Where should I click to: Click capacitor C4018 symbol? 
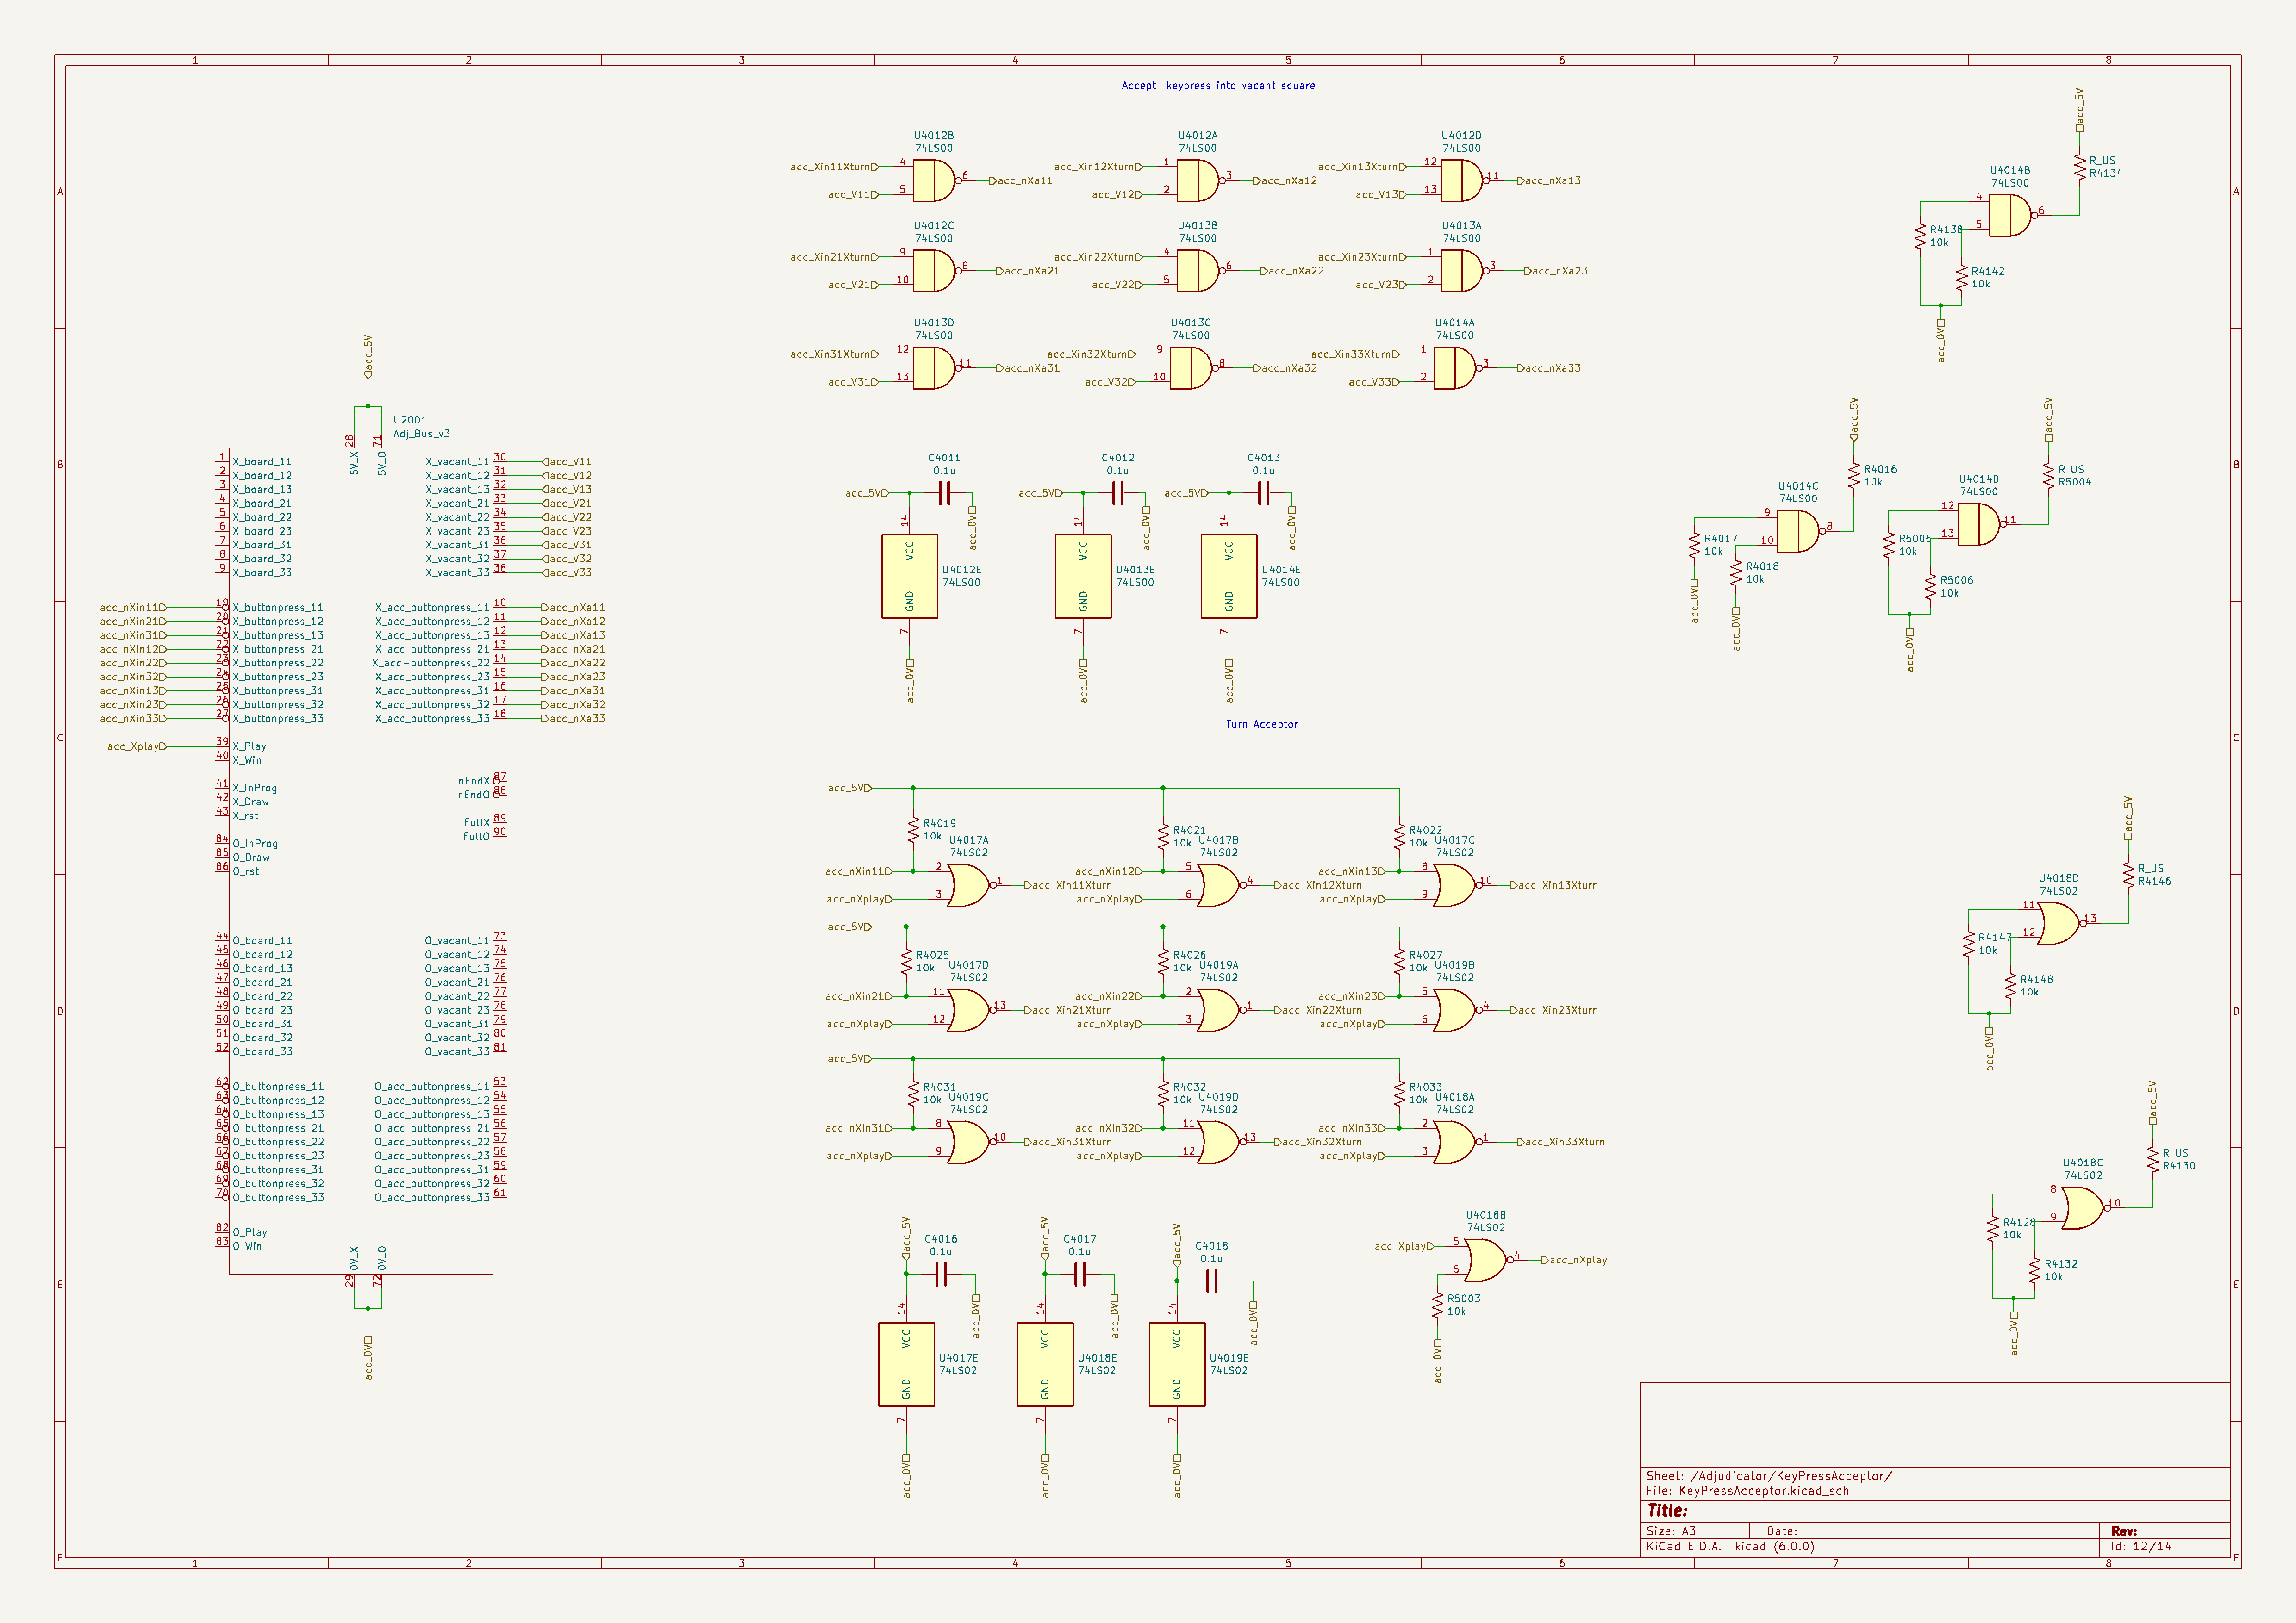tap(1212, 1281)
